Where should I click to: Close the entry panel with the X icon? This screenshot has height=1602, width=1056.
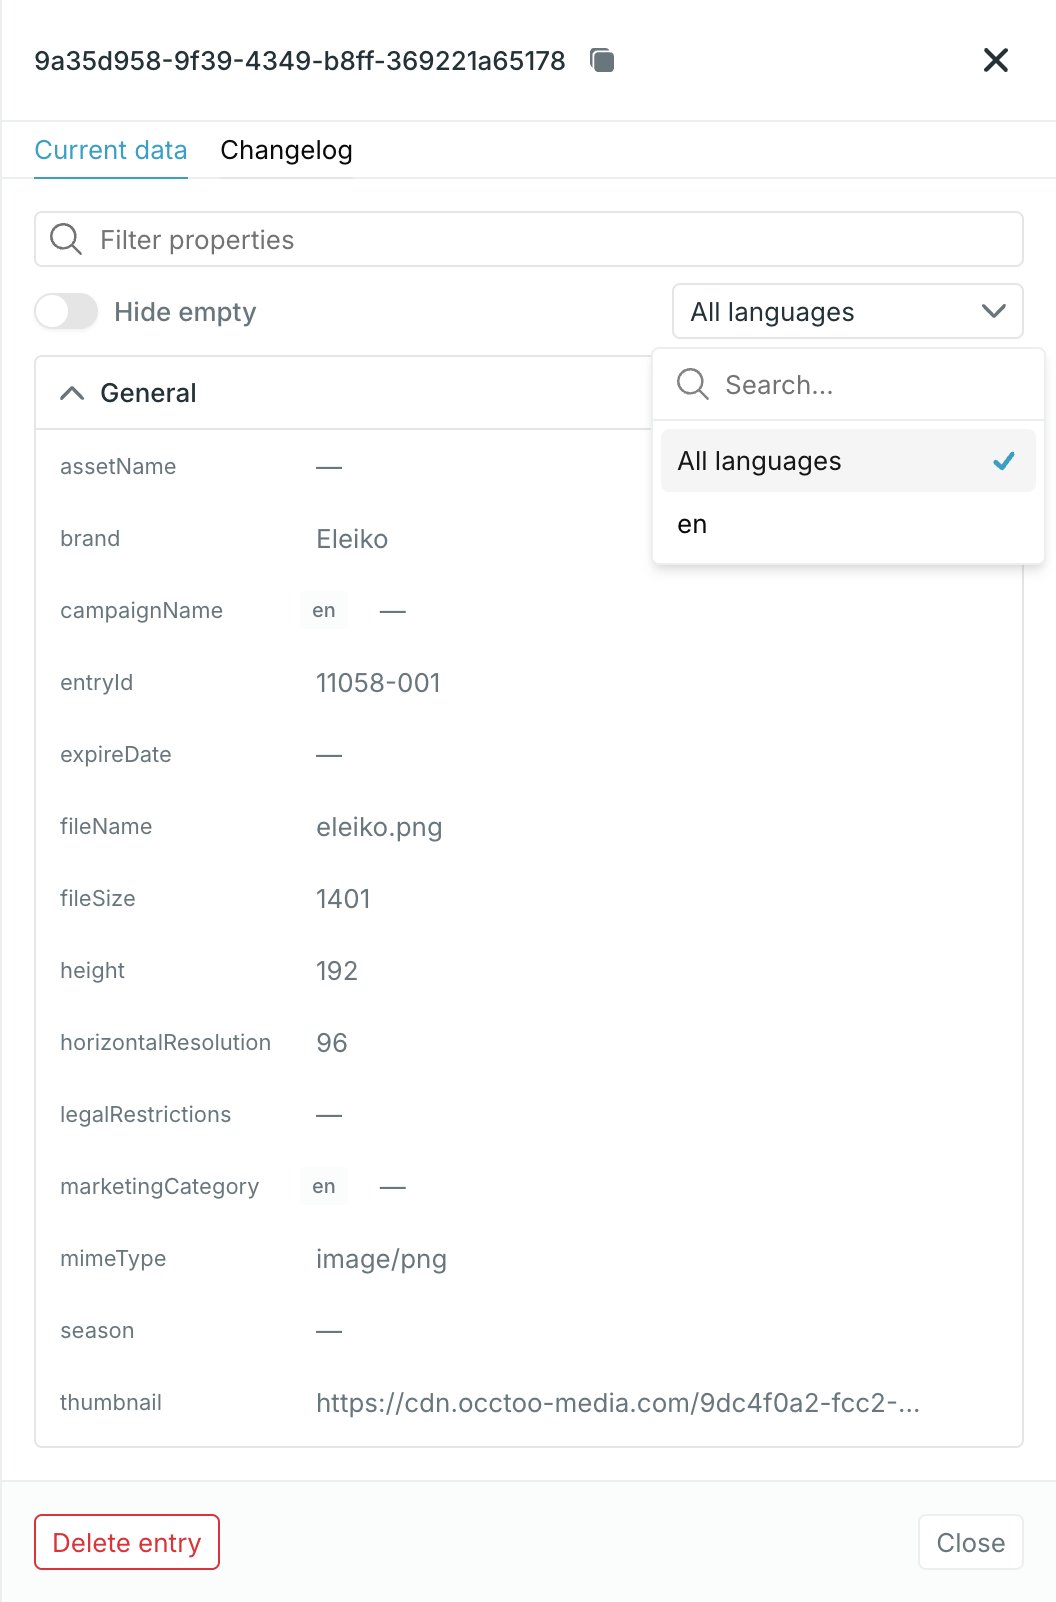pos(995,60)
